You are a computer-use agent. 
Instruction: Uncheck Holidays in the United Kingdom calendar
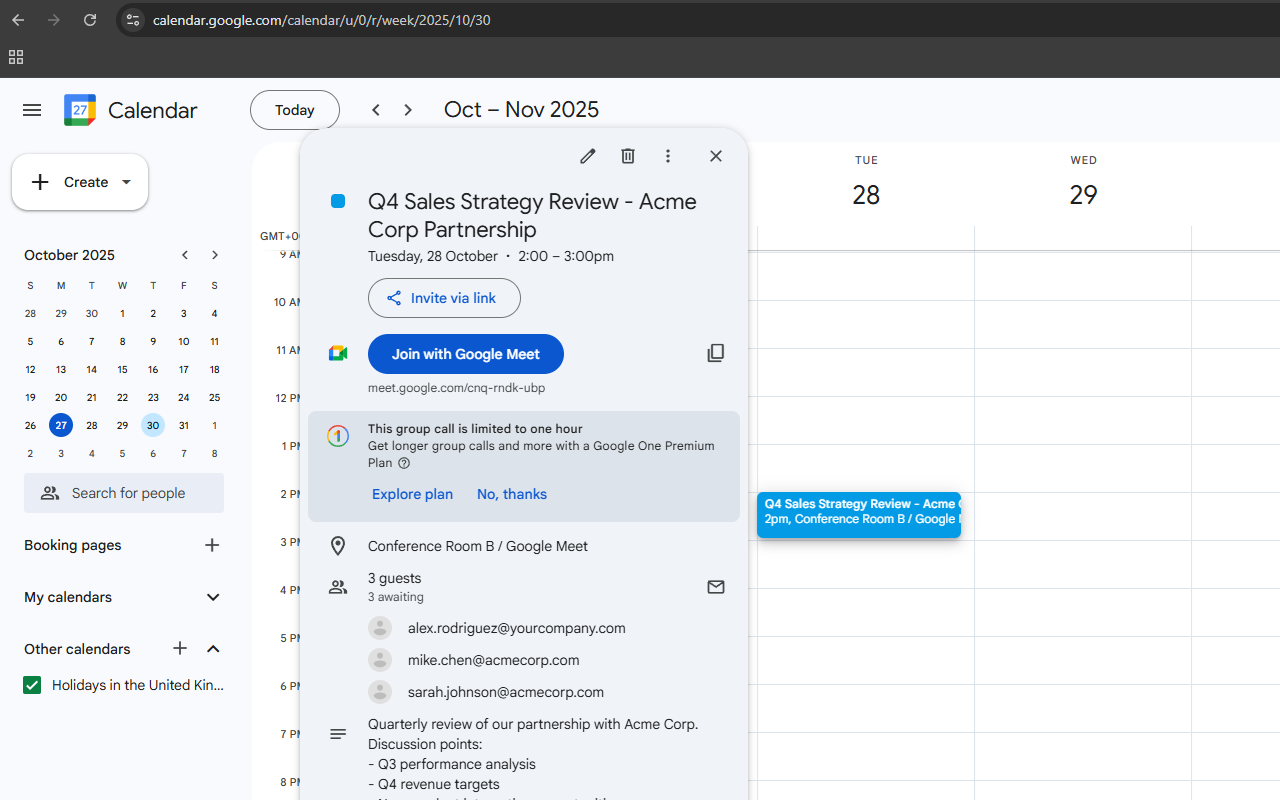tap(31, 685)
